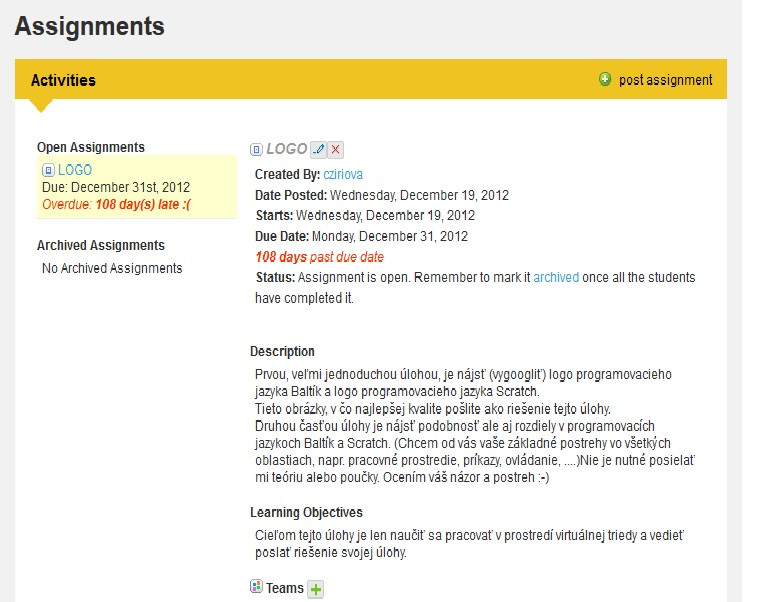This screenshot has height=602, width=780.
Task: Click the Learning Objectives heading
Action: 306,512
